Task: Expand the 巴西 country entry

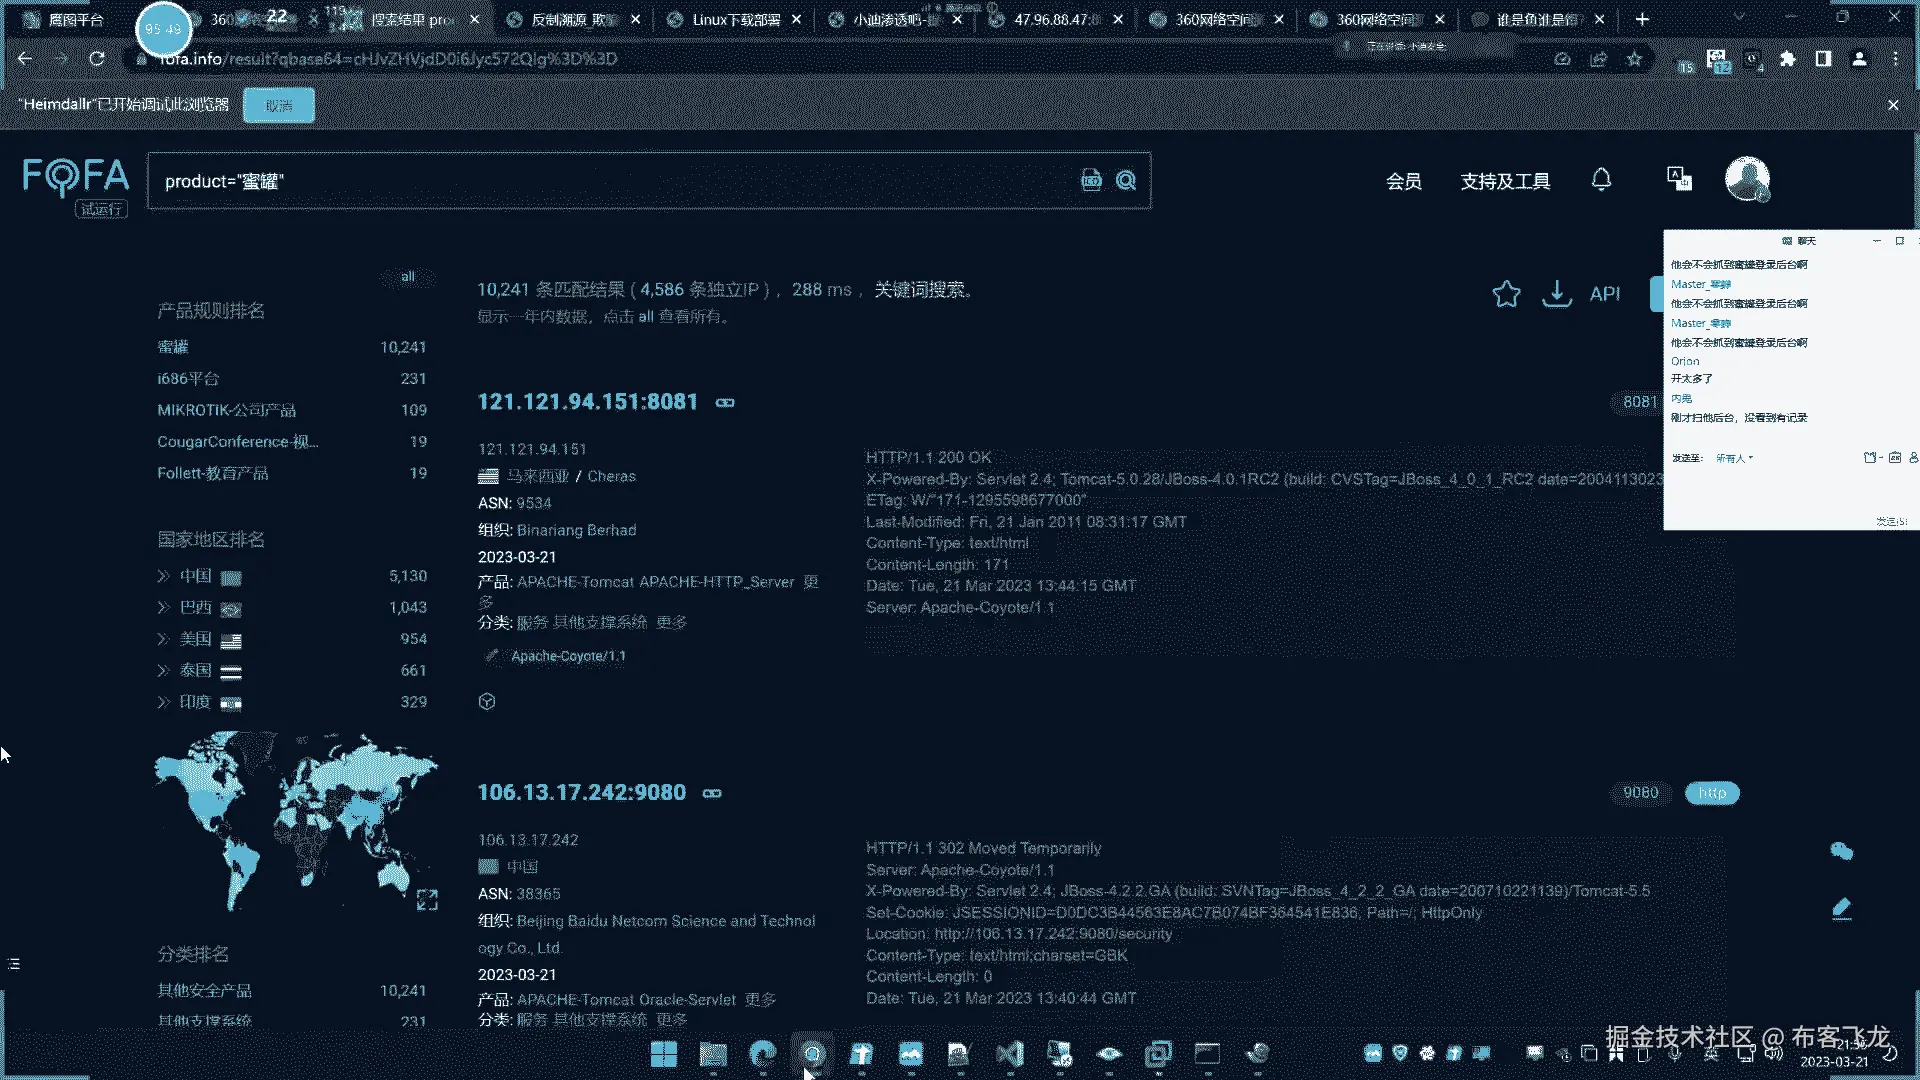Action: (164, 608)
